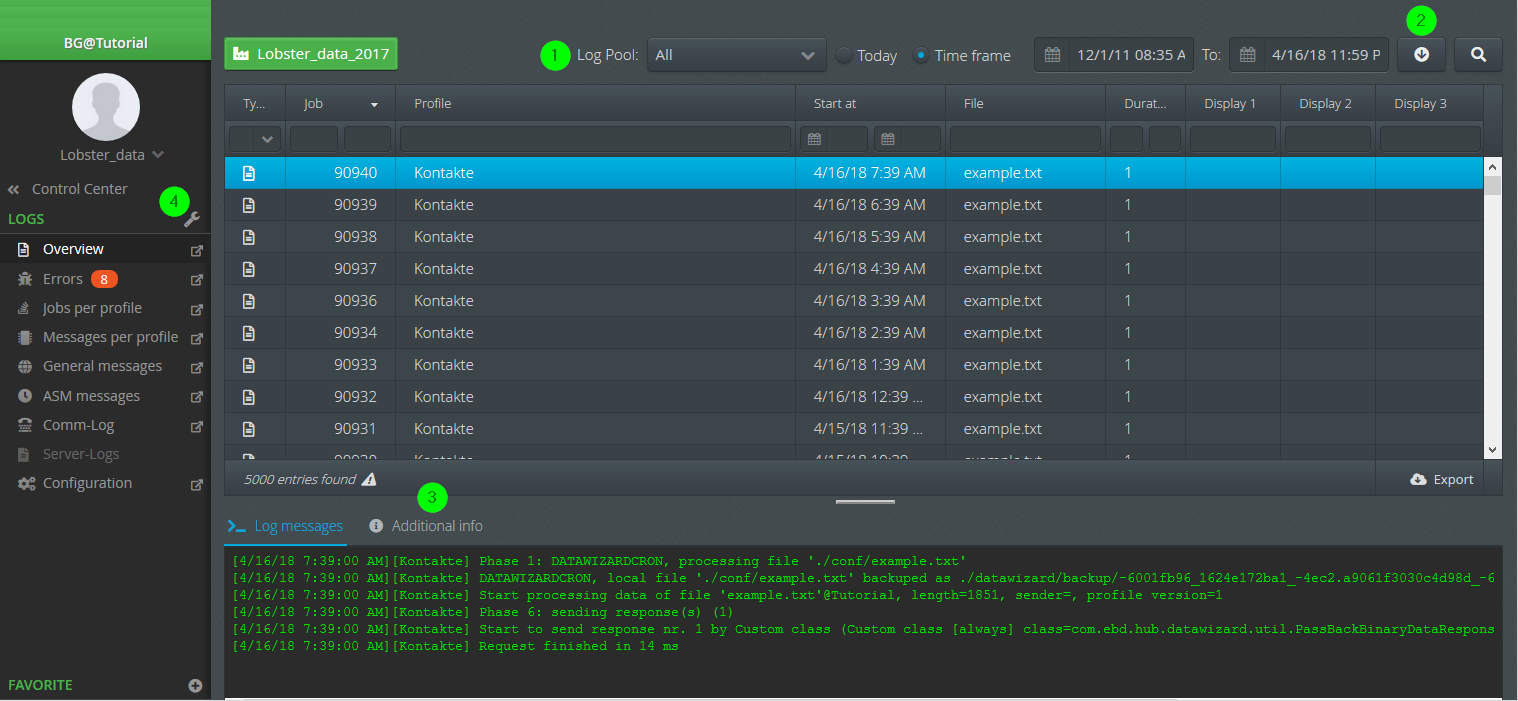Select the row for job 90938
The image size is (1518, 701).
[854, 237]
